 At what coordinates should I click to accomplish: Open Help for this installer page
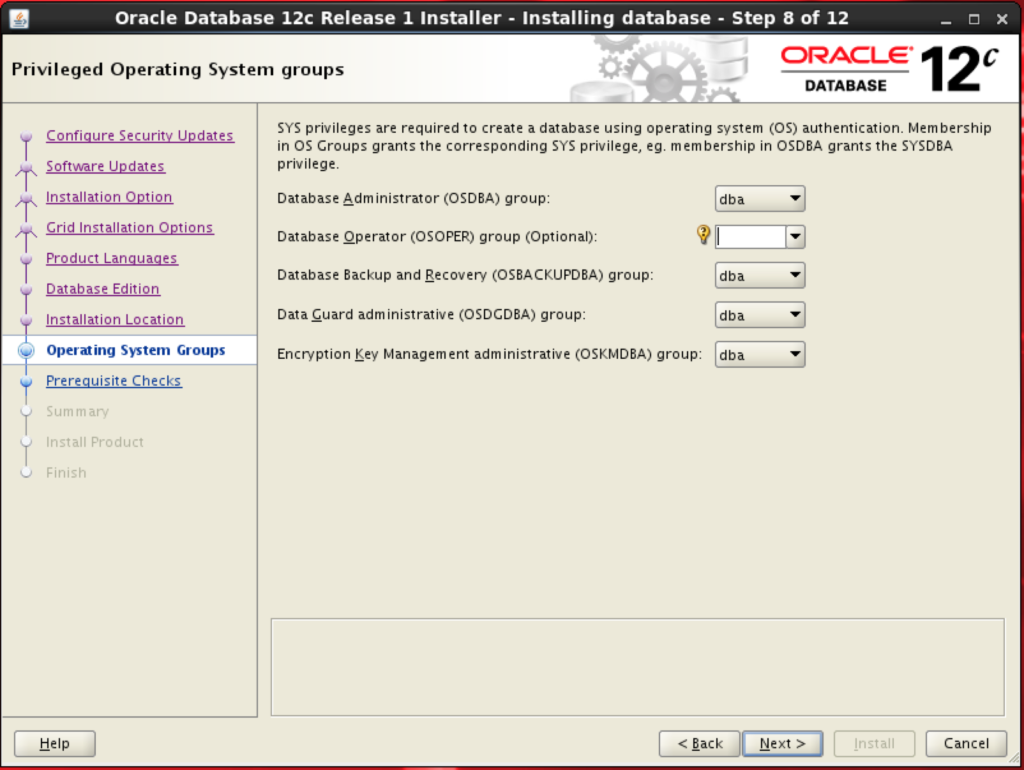click(55, 743)
